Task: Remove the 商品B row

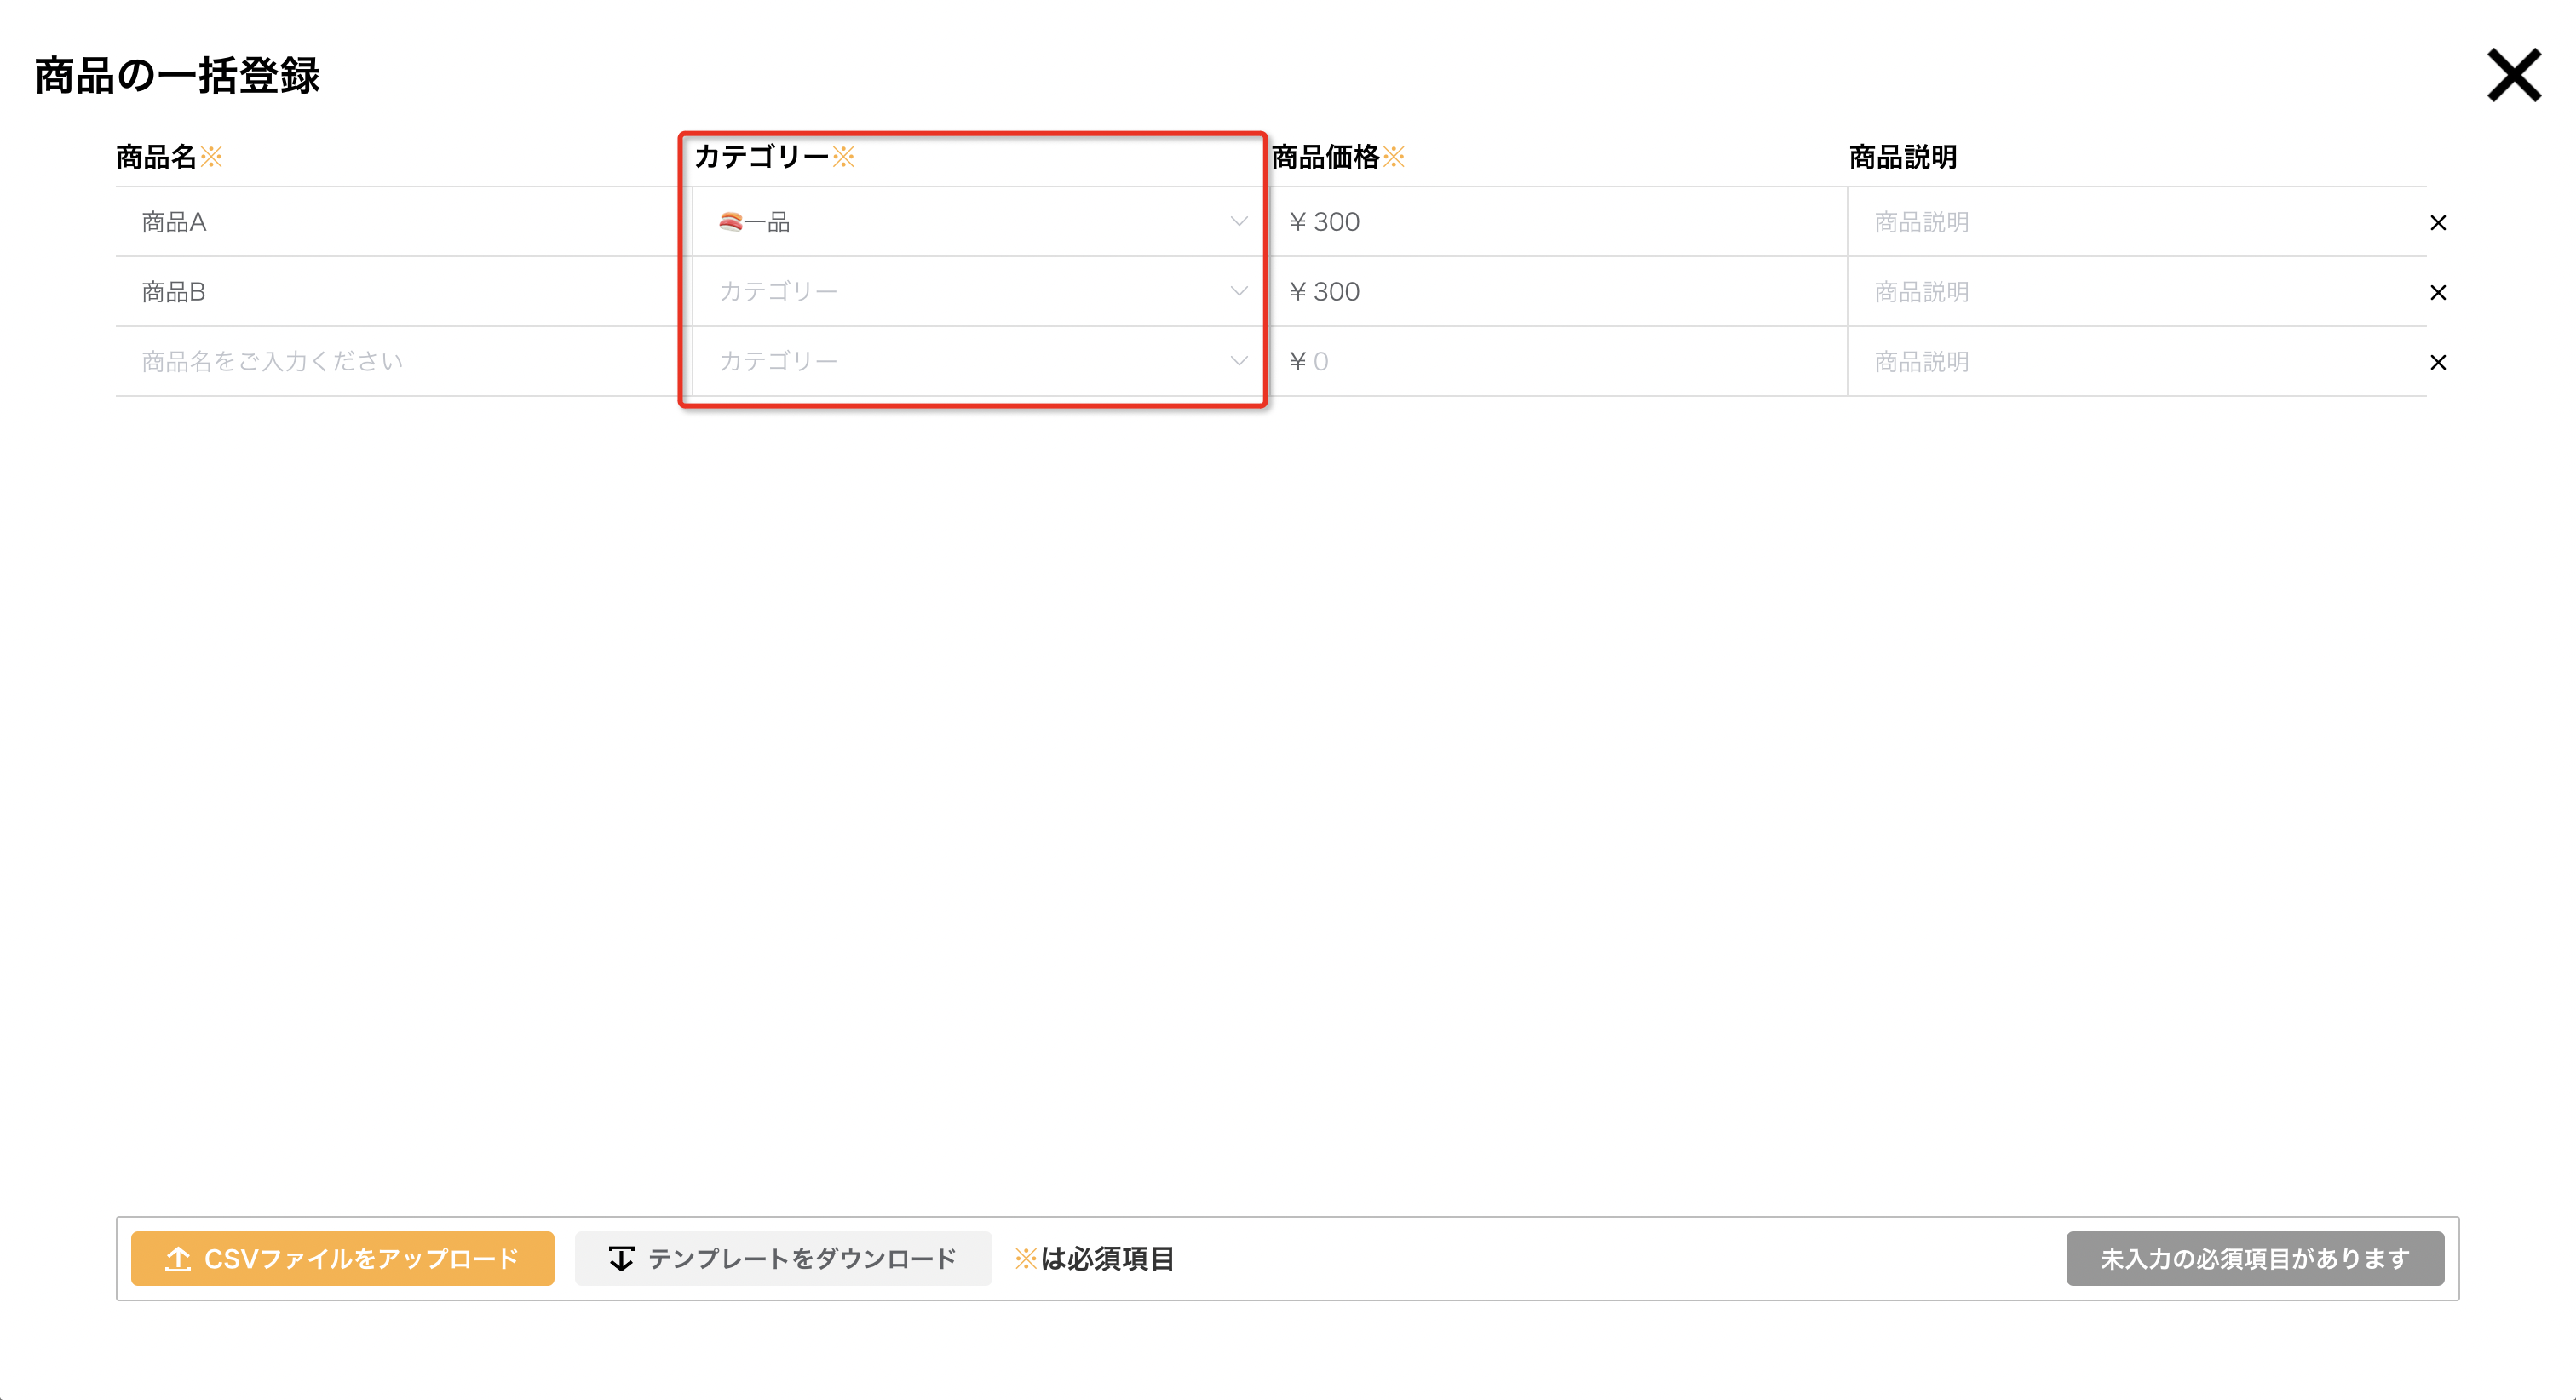Action: (x=2437, y=292)
